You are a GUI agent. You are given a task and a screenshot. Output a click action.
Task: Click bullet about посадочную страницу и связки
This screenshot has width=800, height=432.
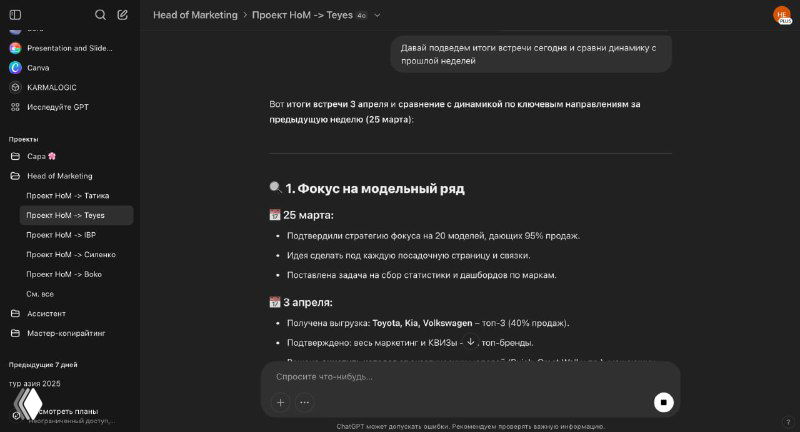click(408, 256)
